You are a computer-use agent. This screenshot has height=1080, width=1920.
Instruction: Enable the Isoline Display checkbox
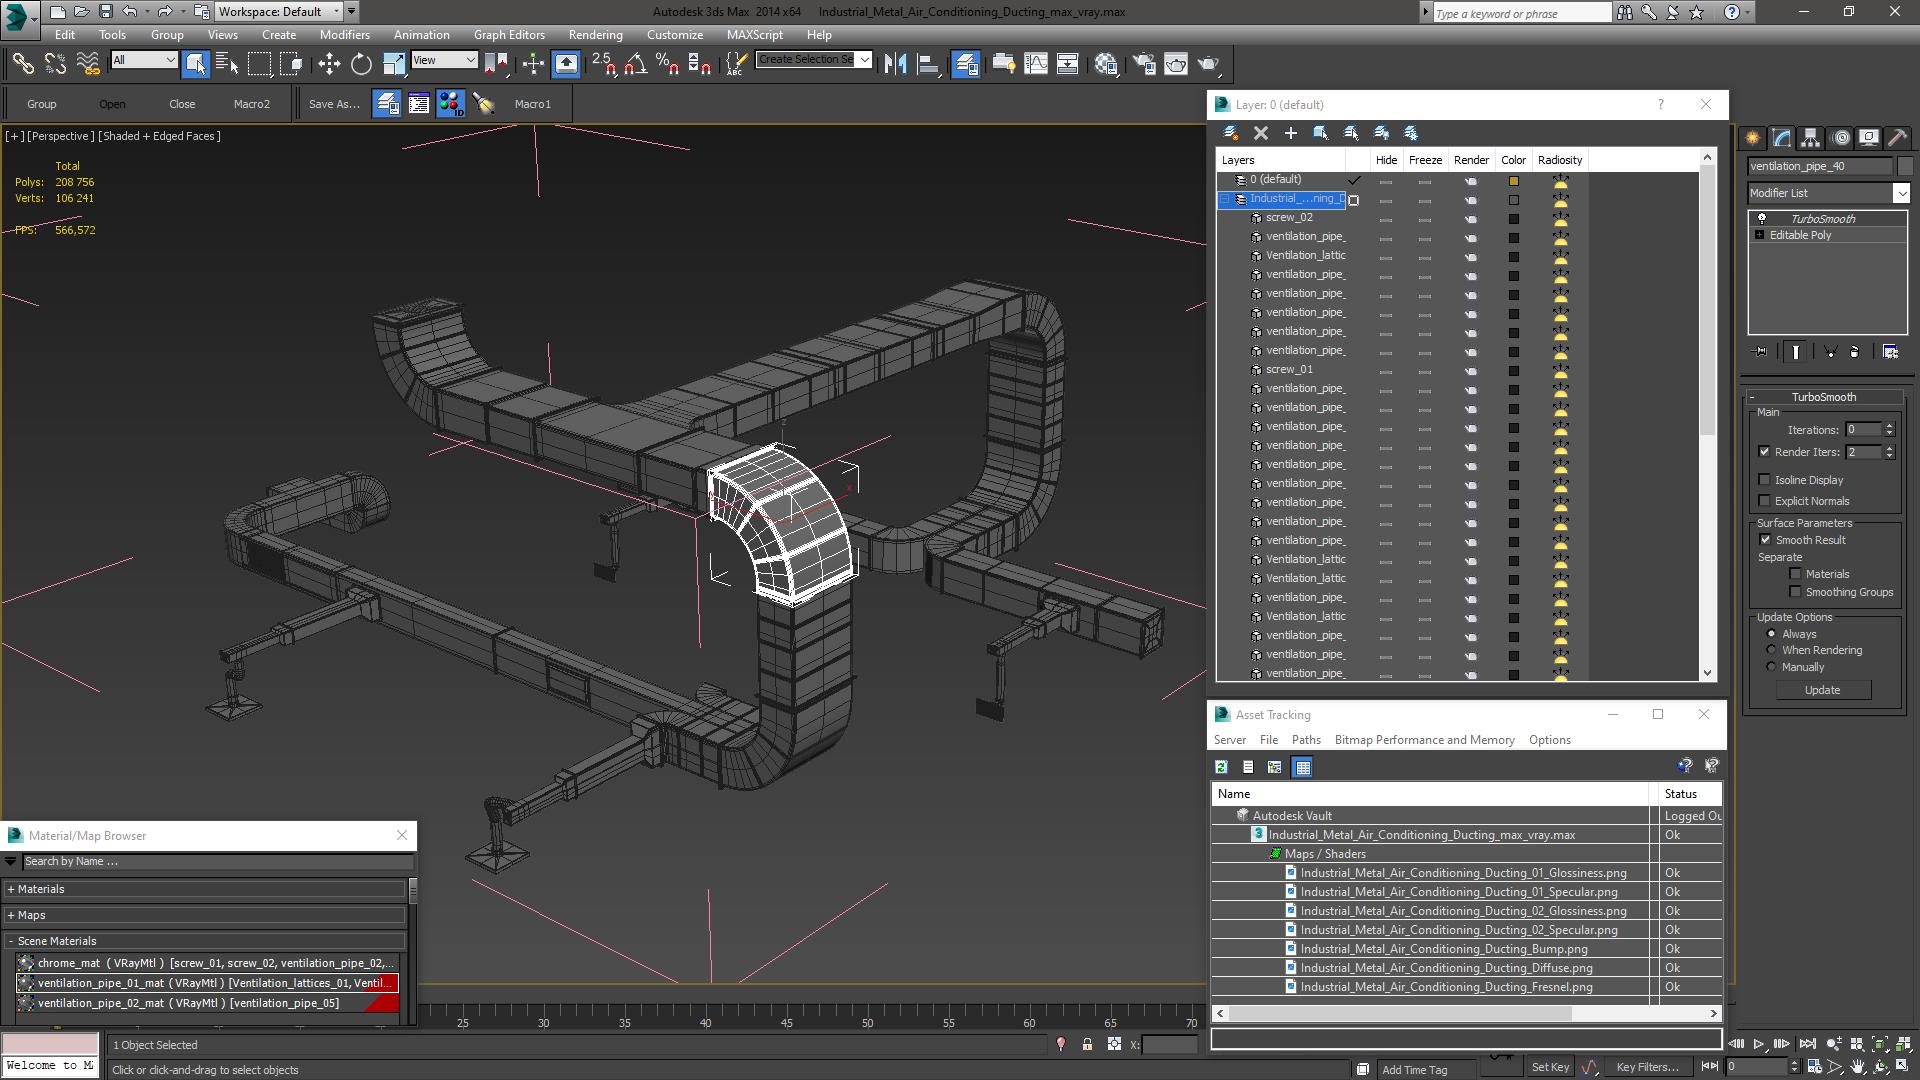1765,480
